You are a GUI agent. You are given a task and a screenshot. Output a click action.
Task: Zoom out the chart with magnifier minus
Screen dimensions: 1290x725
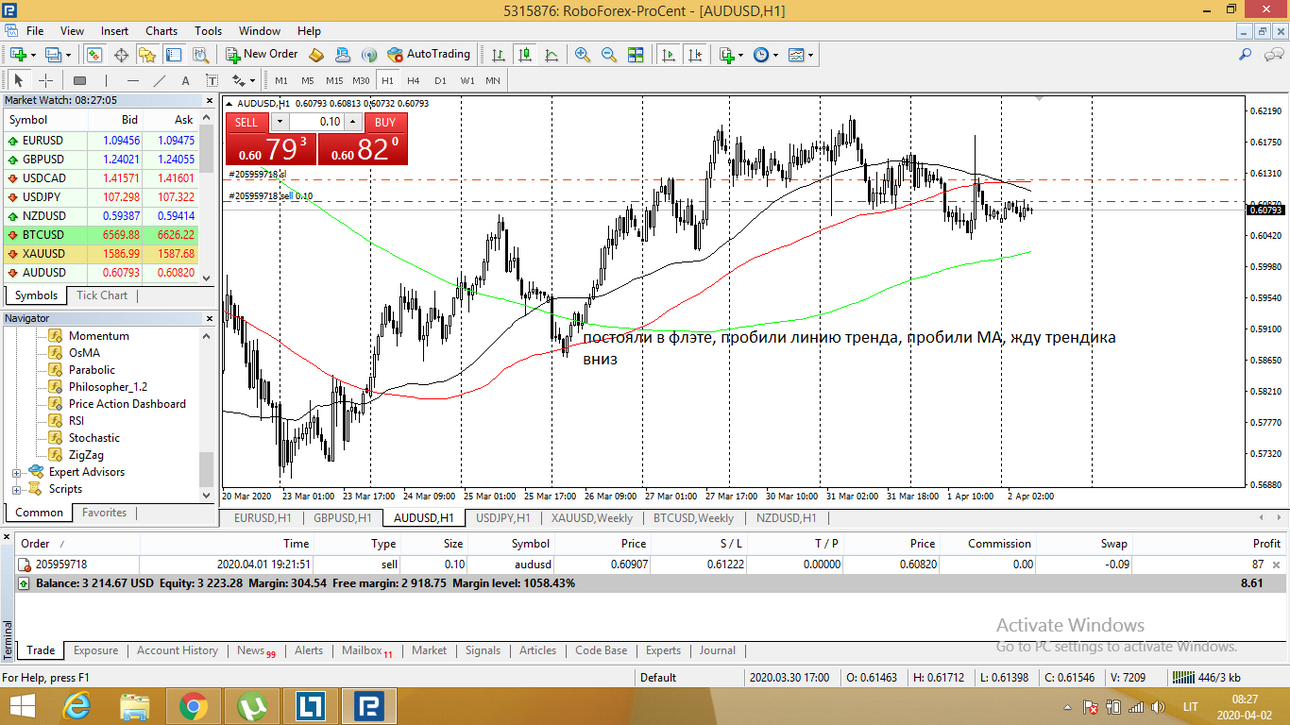coord(609,54)
